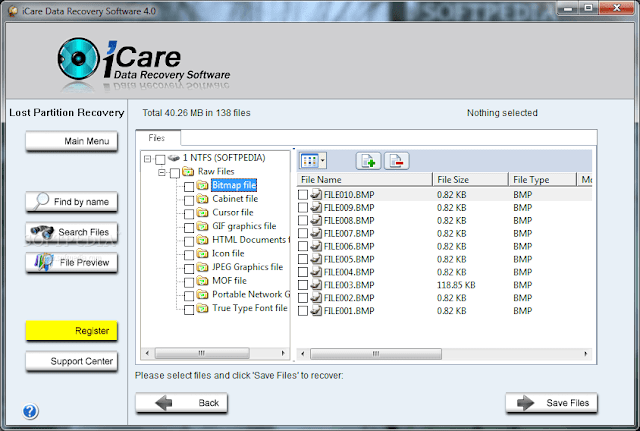Click the True Type Font folder icon
Screen dimensions: 640x431
(202, 308)
